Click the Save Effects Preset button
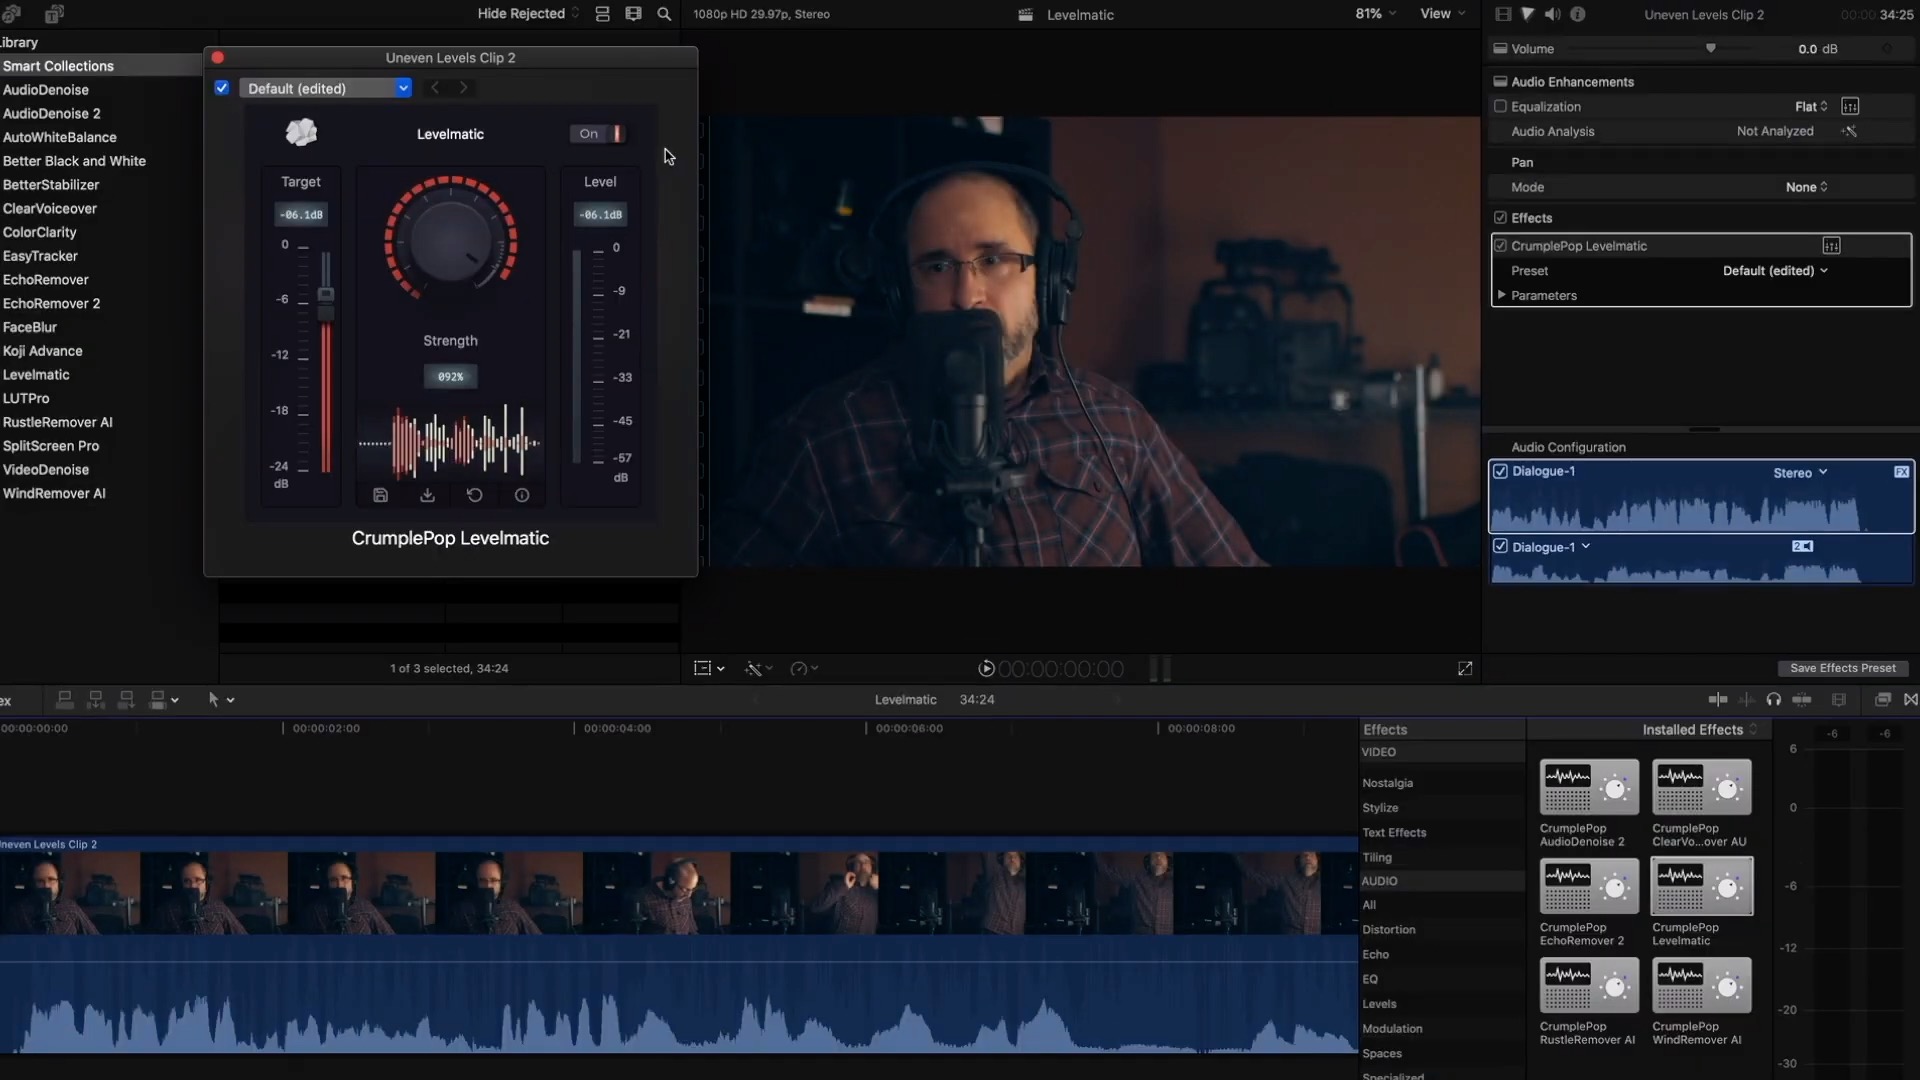Viewport: 1920px width, 1080px height. [1842, 668]
